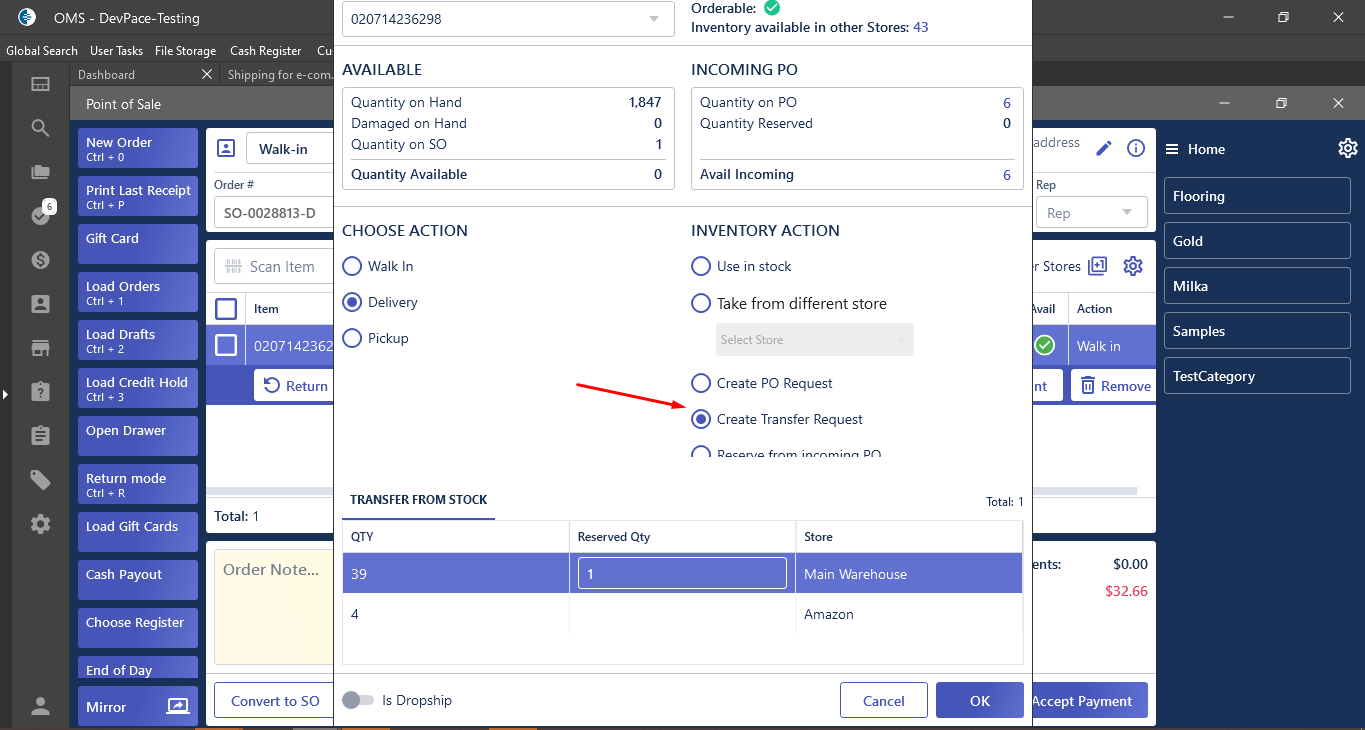Tick the item row checkbox
1365x730 pixels.
226,345
